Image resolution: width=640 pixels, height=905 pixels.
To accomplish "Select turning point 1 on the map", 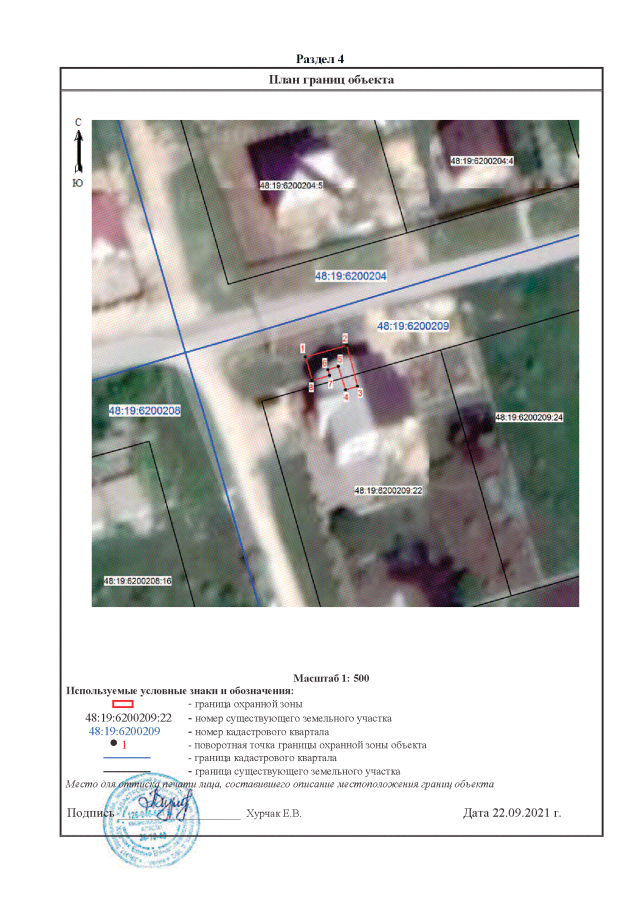I will point(304,356).
